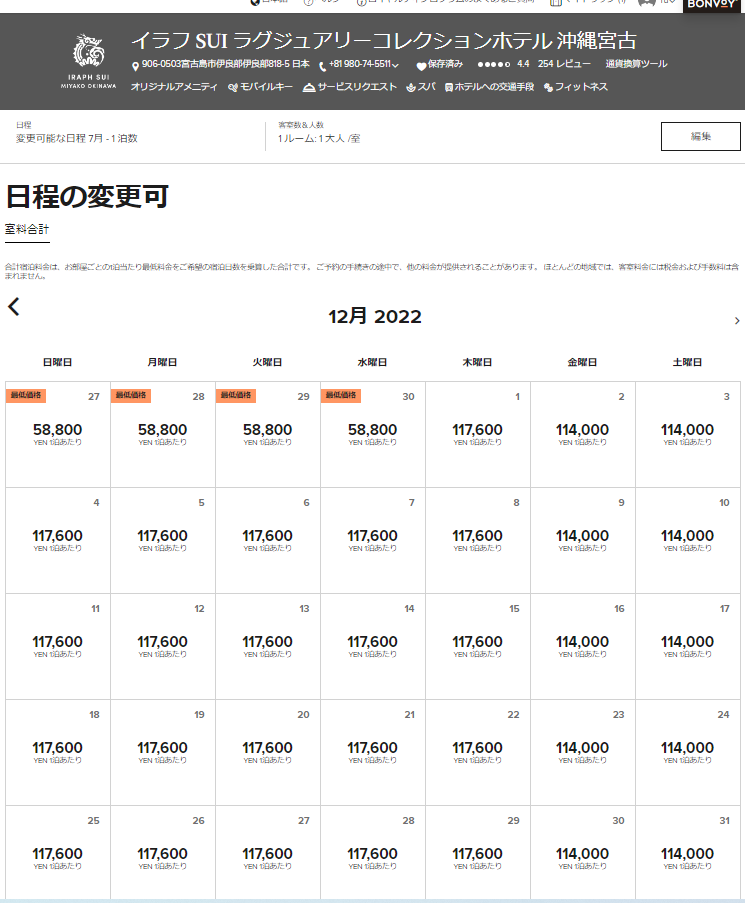Open Service Request option
Viewport: 745px width, 903px height.
tap(350, 87)
